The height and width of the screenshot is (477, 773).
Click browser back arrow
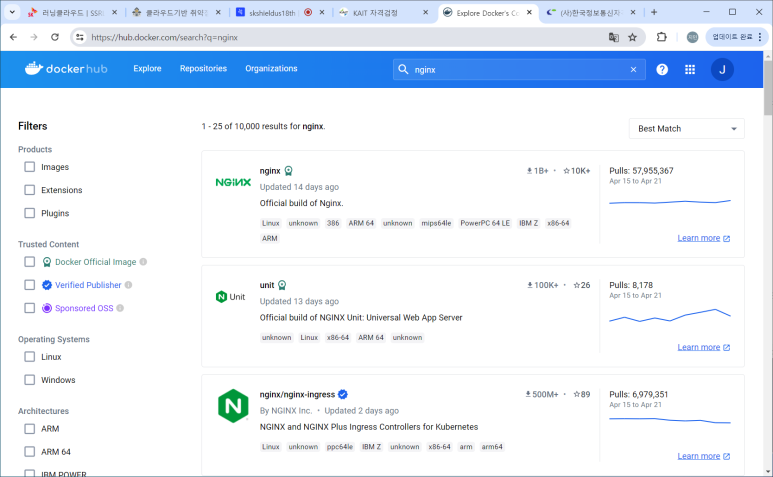[x=13, y=37]
